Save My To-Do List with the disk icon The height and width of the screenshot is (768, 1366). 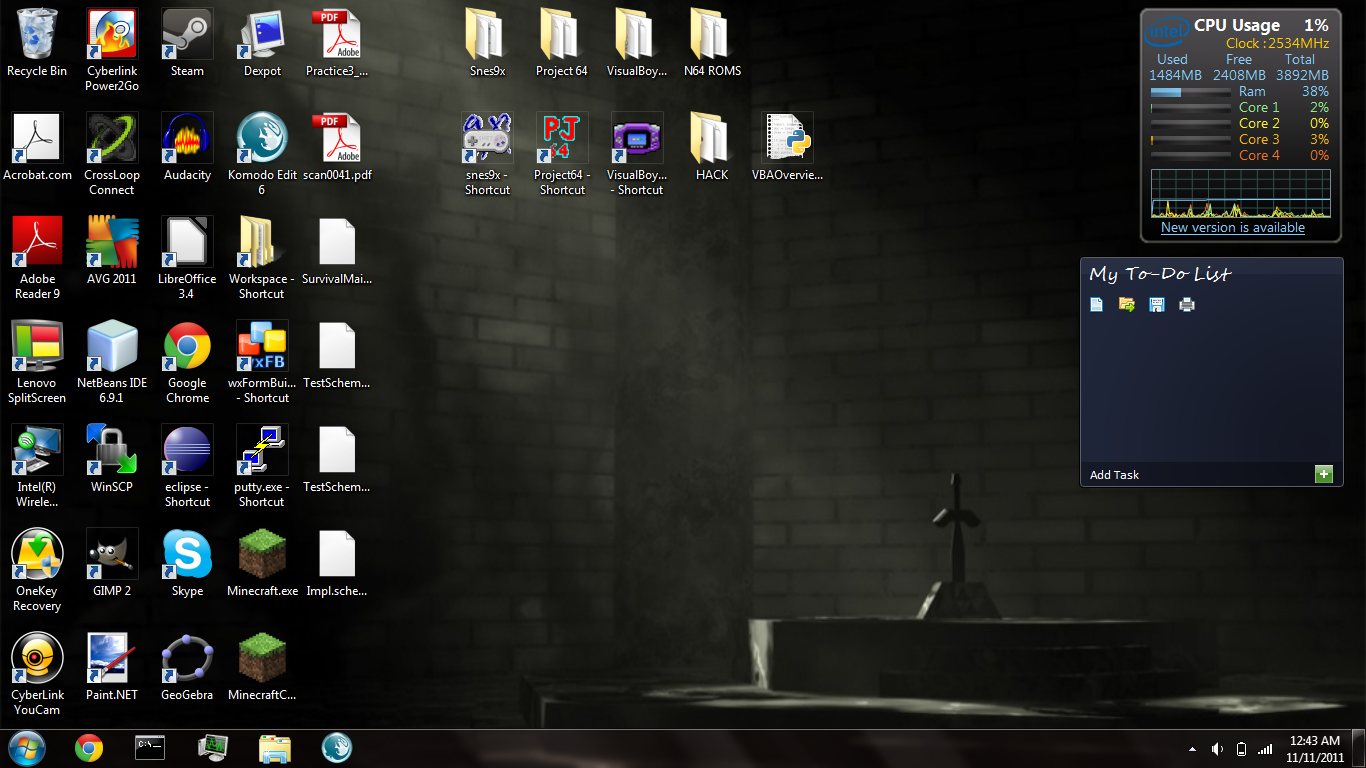pyautogui.click(x=1156, y=304)
